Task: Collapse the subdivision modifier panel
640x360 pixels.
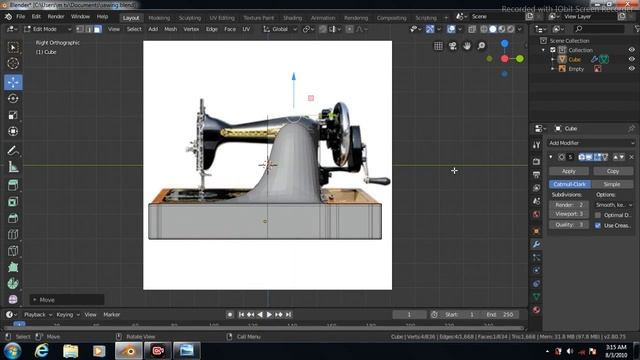Action: [551, 157]
